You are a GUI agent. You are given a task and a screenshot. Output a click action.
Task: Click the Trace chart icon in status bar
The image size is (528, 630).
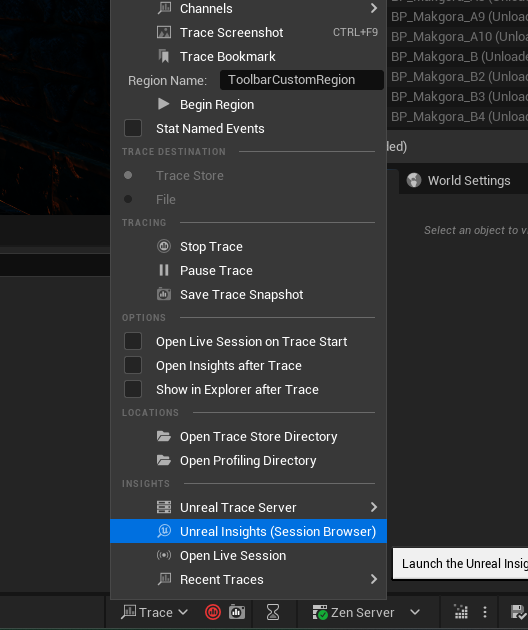click(x=129, y=612)
